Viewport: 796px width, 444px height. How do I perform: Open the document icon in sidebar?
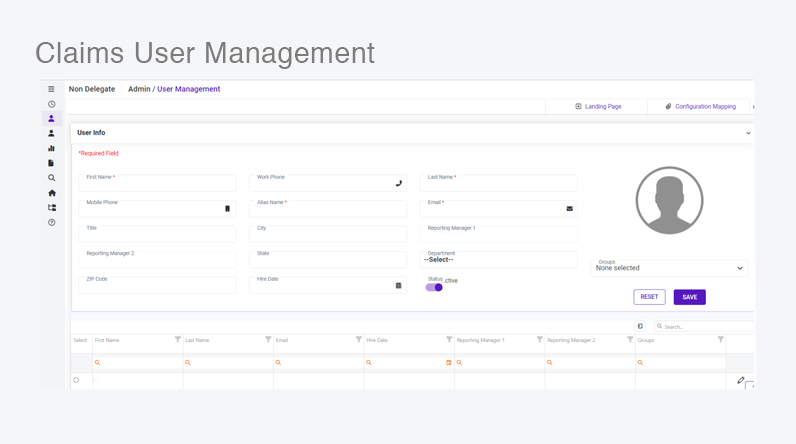[x=51, y=163]
